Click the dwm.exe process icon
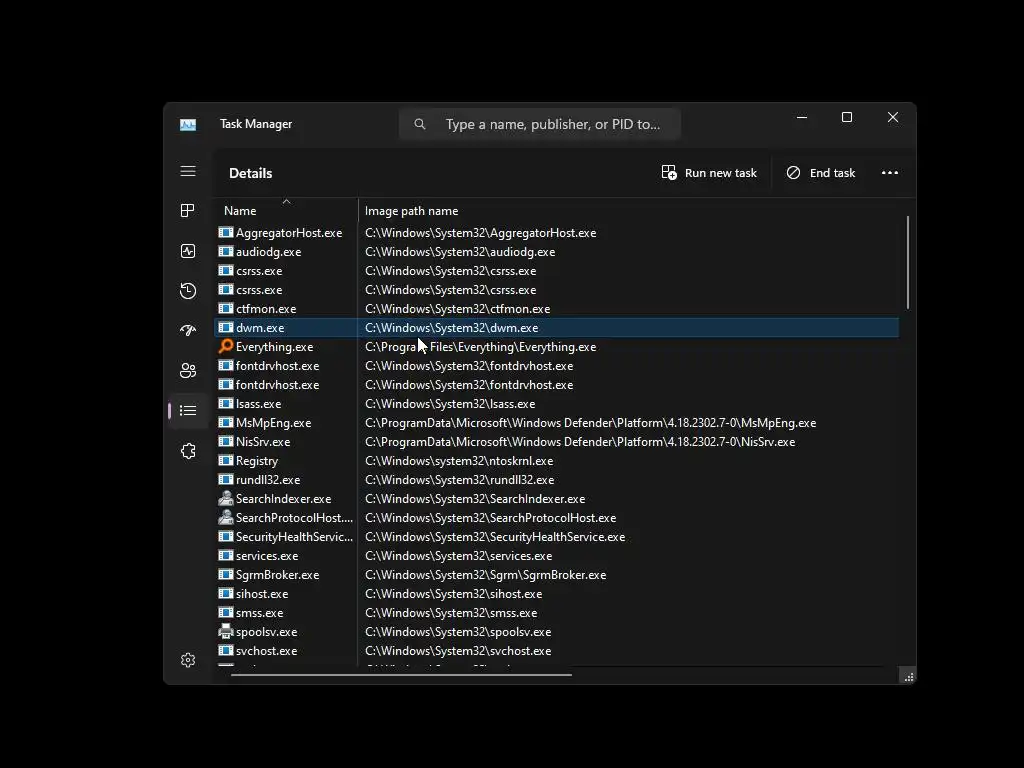The image size is (1024, 768). 226,327
